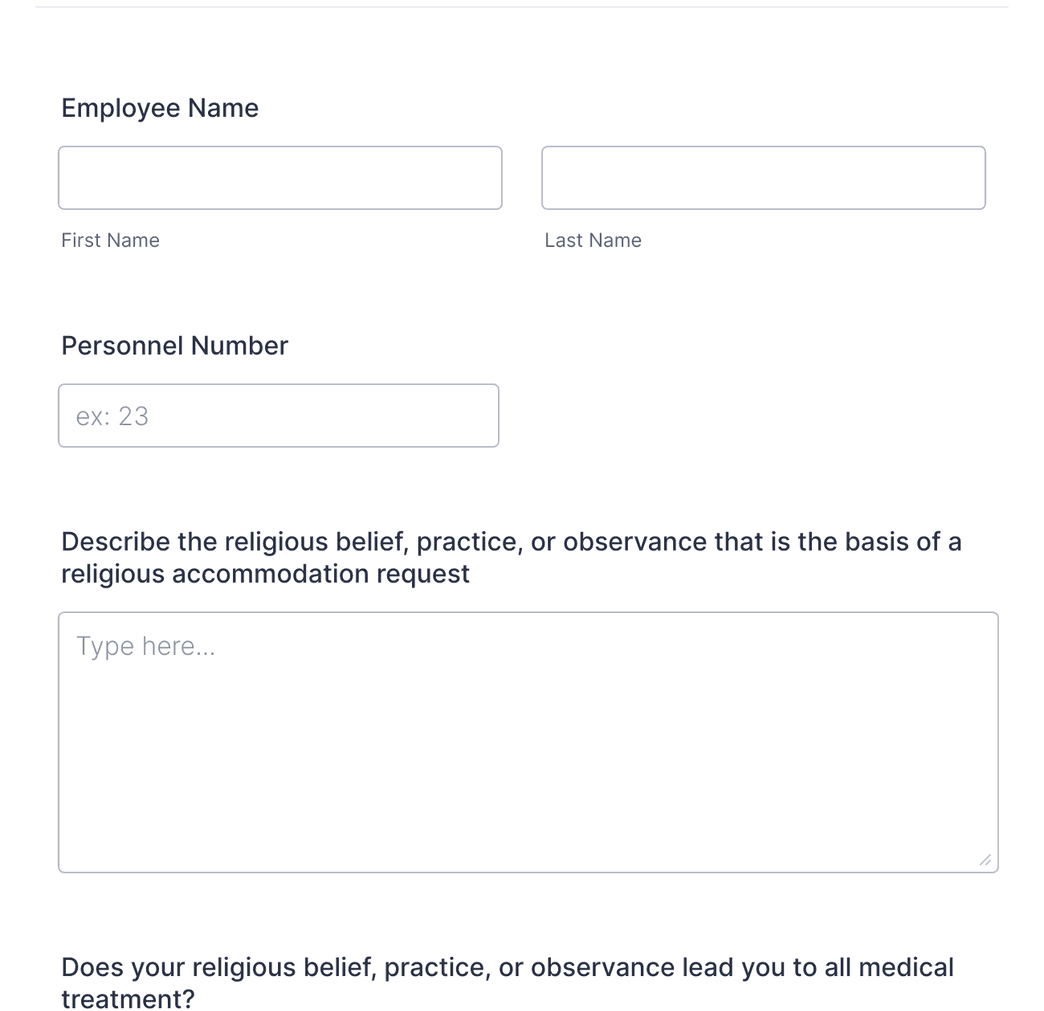Click the 'ex: 23' placeholder field
The height and width of the screenshot is (1011, 1044).
(x=278, y=415)
